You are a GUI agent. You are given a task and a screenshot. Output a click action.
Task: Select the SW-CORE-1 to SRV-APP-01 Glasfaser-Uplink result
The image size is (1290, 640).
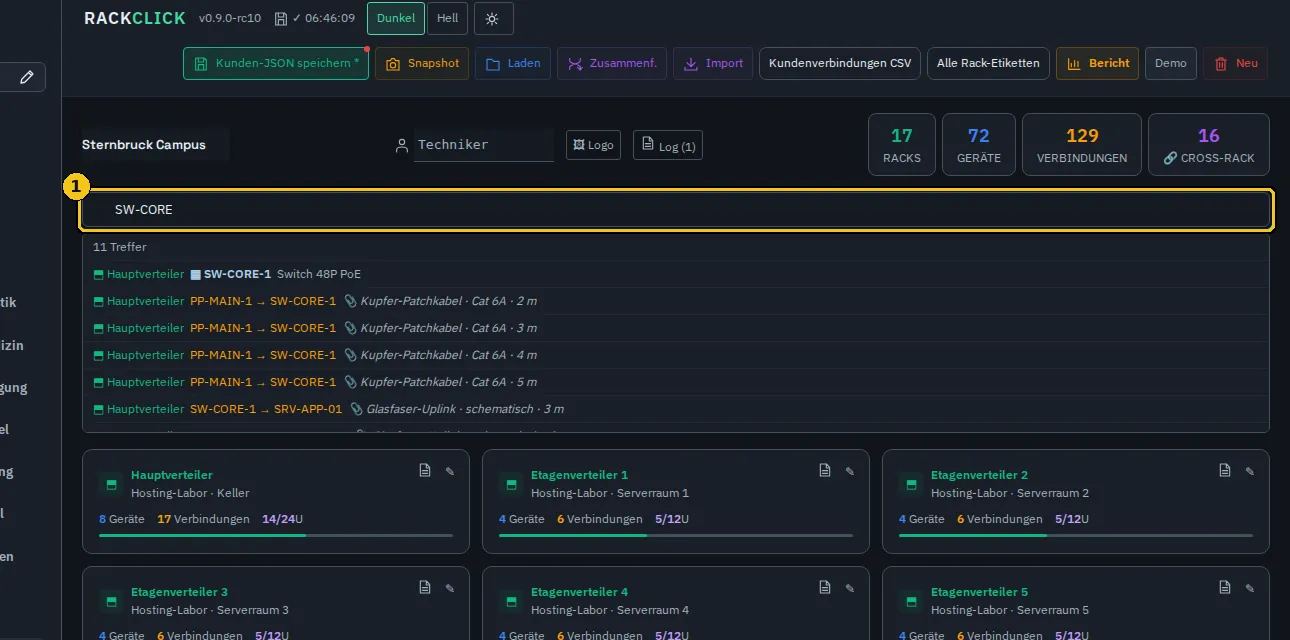click(676, 409)
